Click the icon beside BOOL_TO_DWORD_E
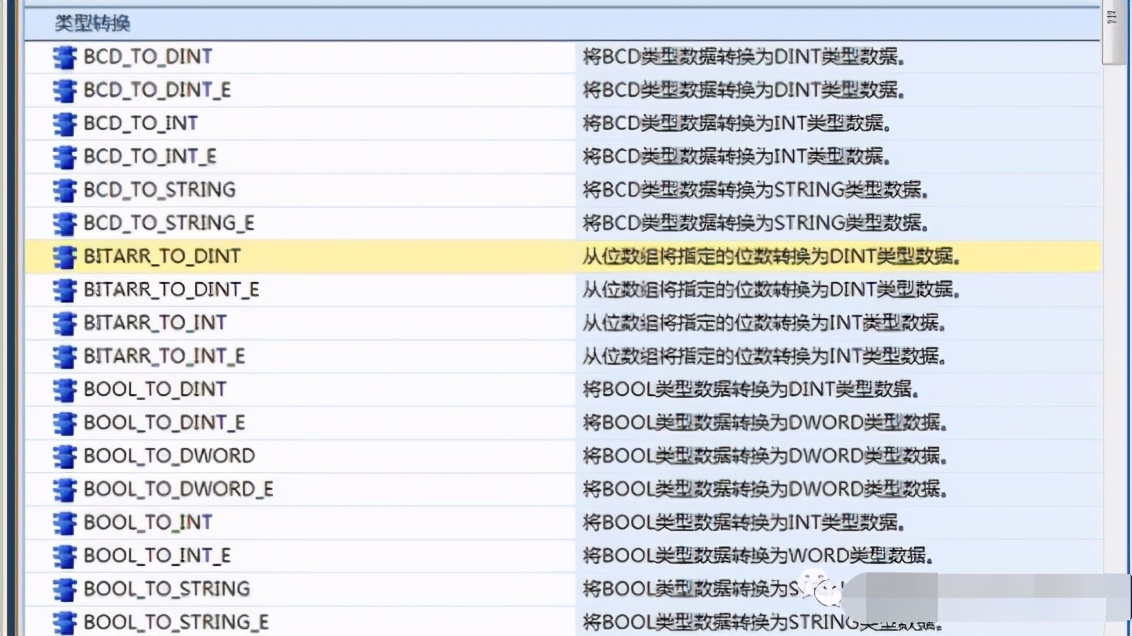The image size is (1132, 636). tap(65, 489)
